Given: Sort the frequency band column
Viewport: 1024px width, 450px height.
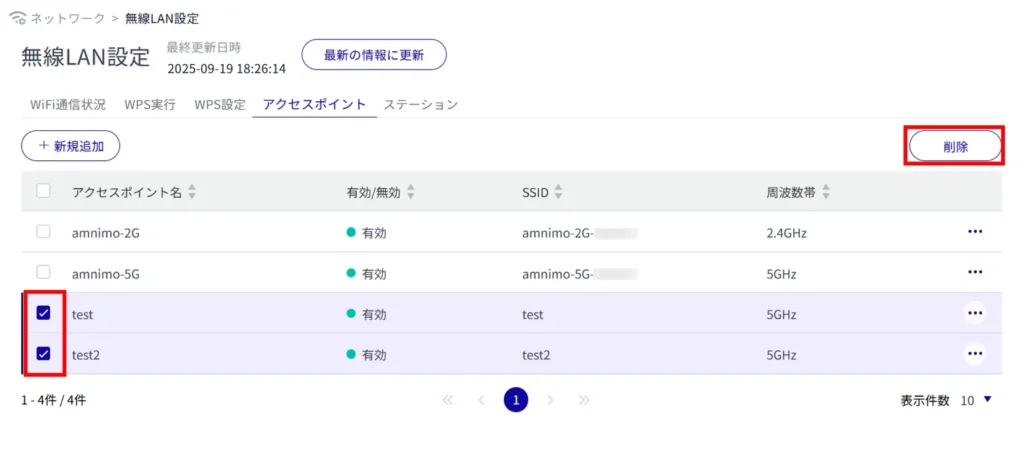Looking at the screenshot, I should point(826,192).
